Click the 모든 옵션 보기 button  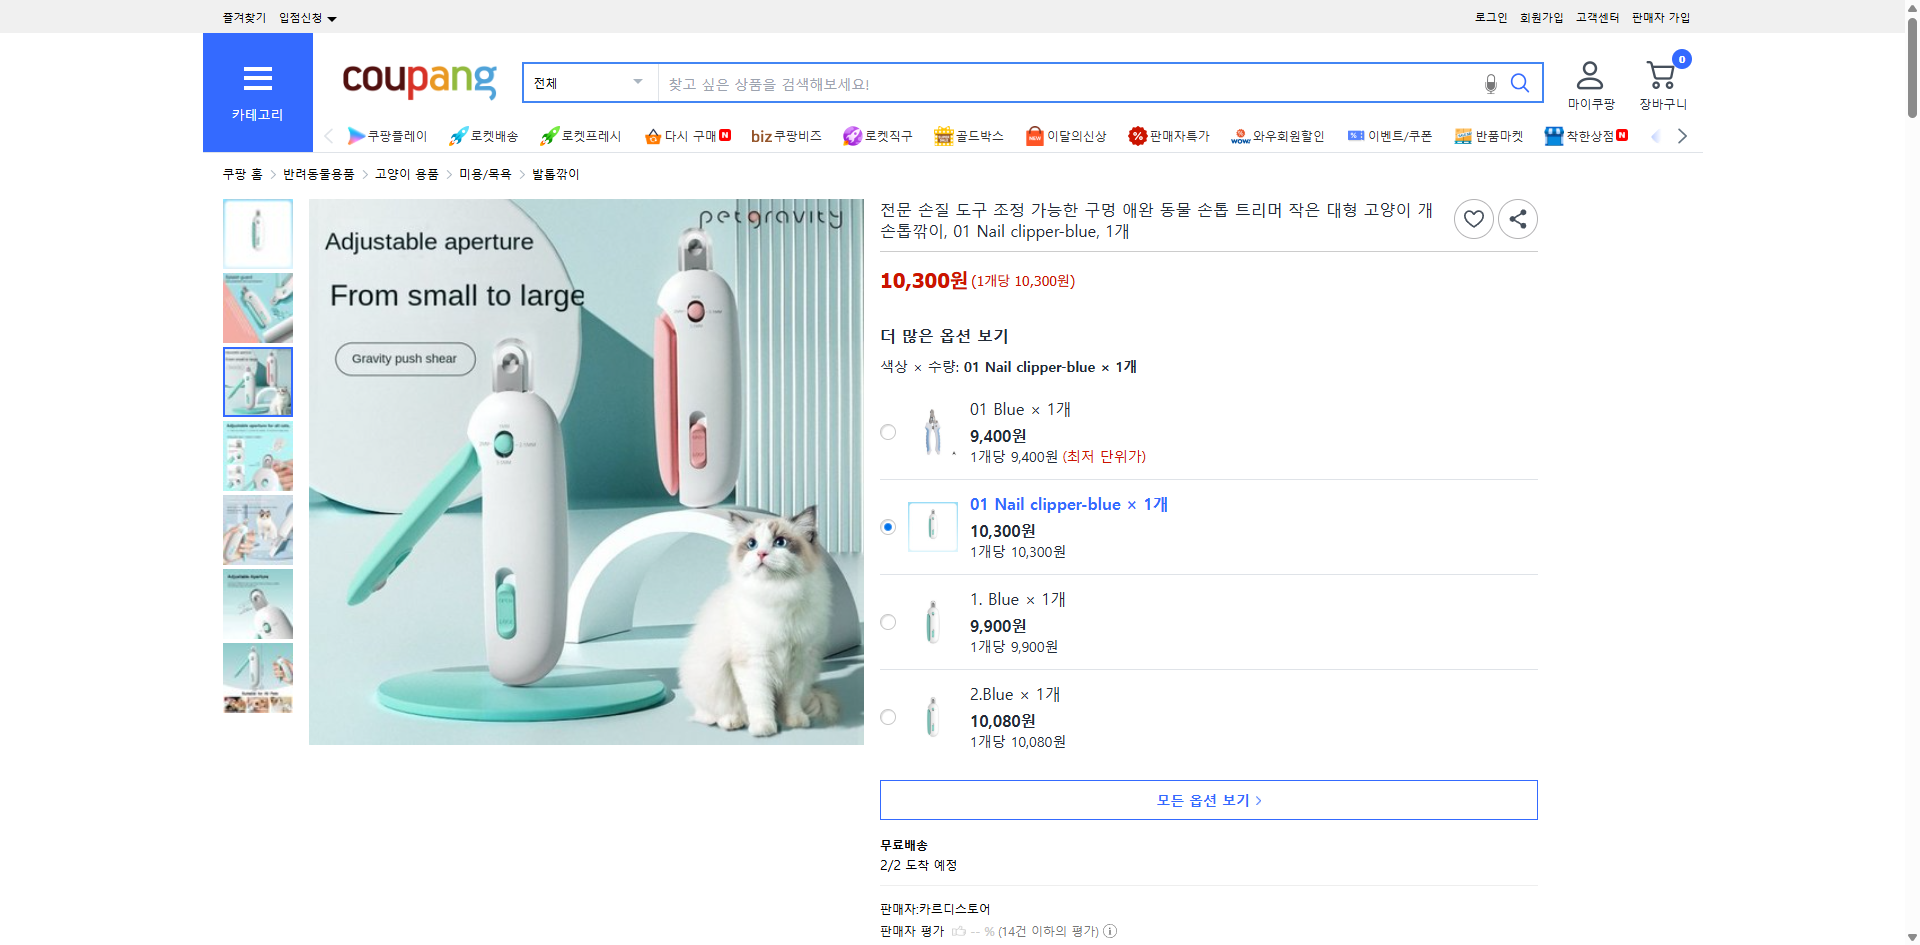pyautogui.click(x=1207, y=799)
